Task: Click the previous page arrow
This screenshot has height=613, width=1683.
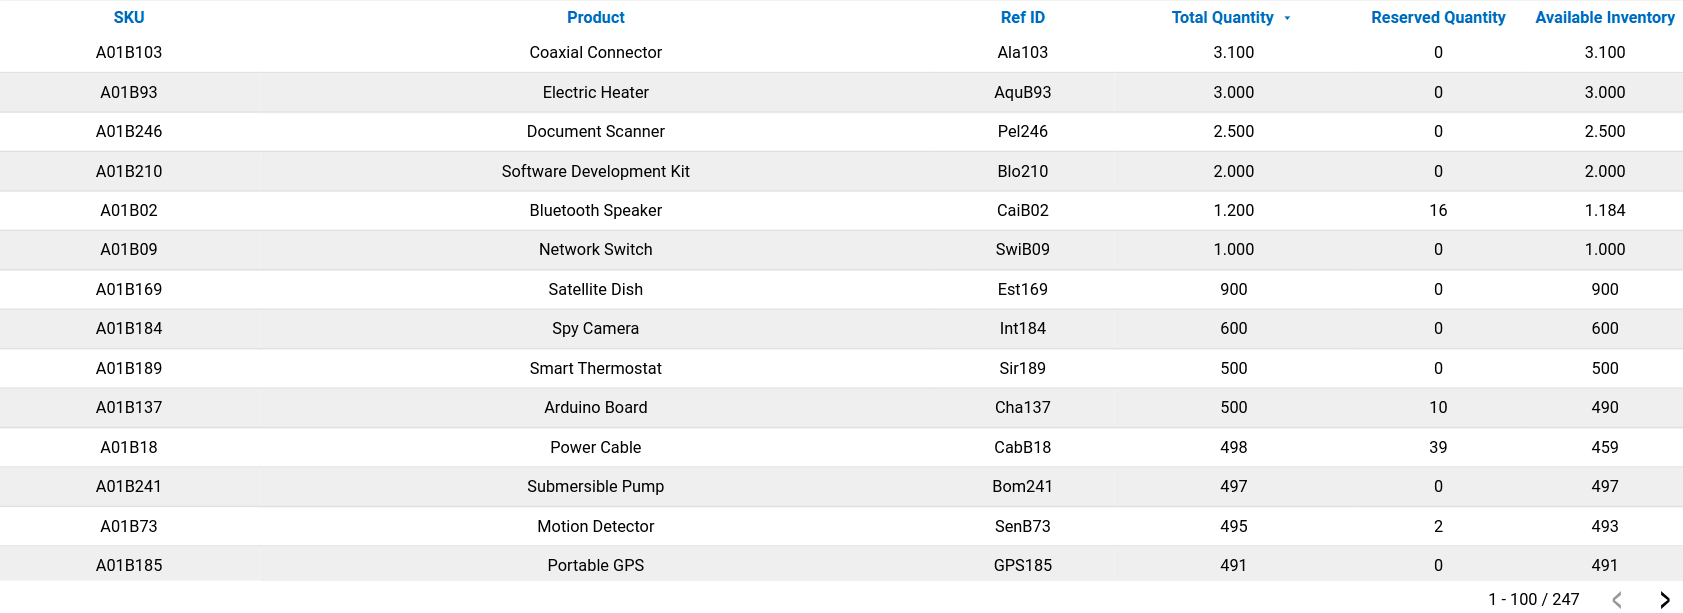Action: point(1617,600)
